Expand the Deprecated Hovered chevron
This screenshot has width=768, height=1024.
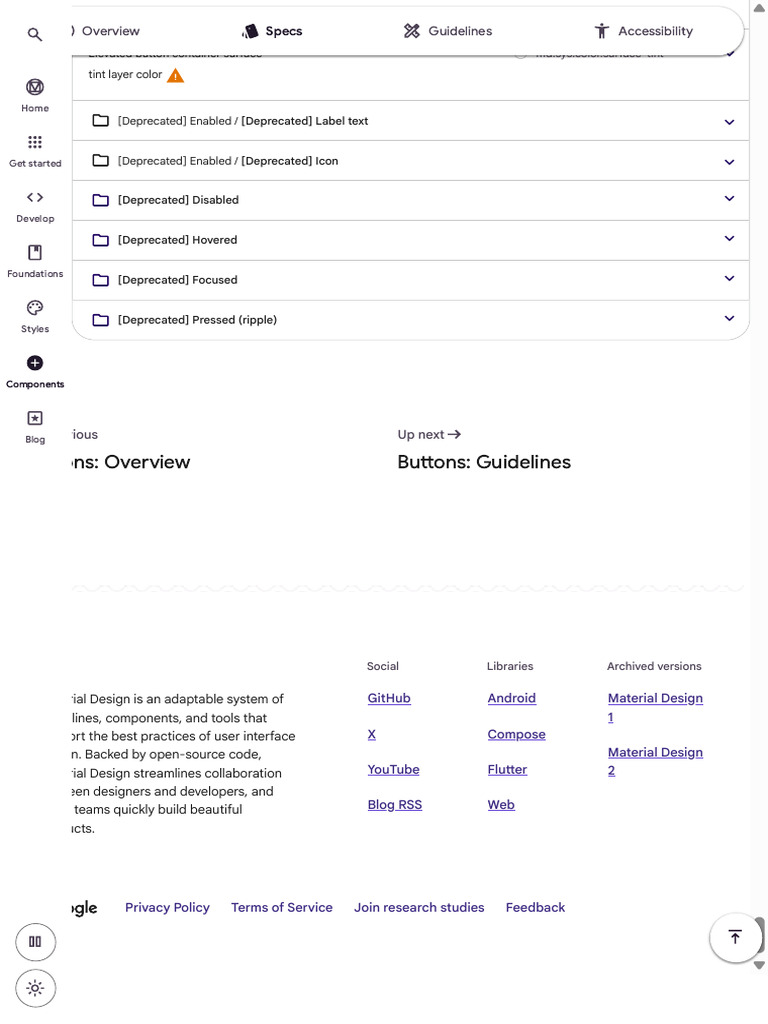(729, 238)
